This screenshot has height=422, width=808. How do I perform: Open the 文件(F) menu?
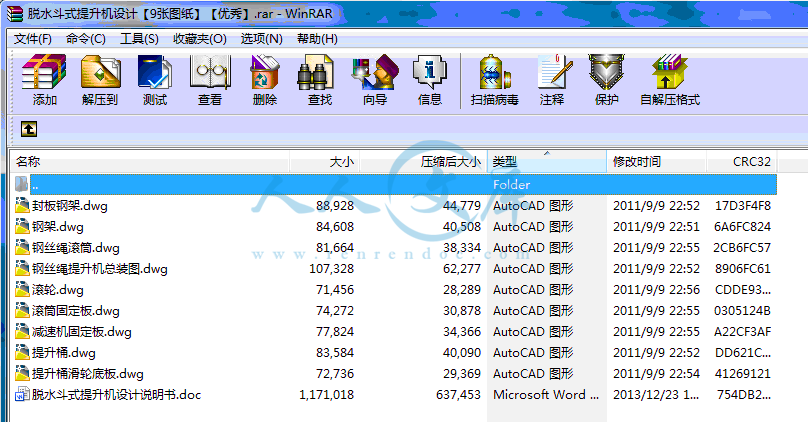click(32, 39)
